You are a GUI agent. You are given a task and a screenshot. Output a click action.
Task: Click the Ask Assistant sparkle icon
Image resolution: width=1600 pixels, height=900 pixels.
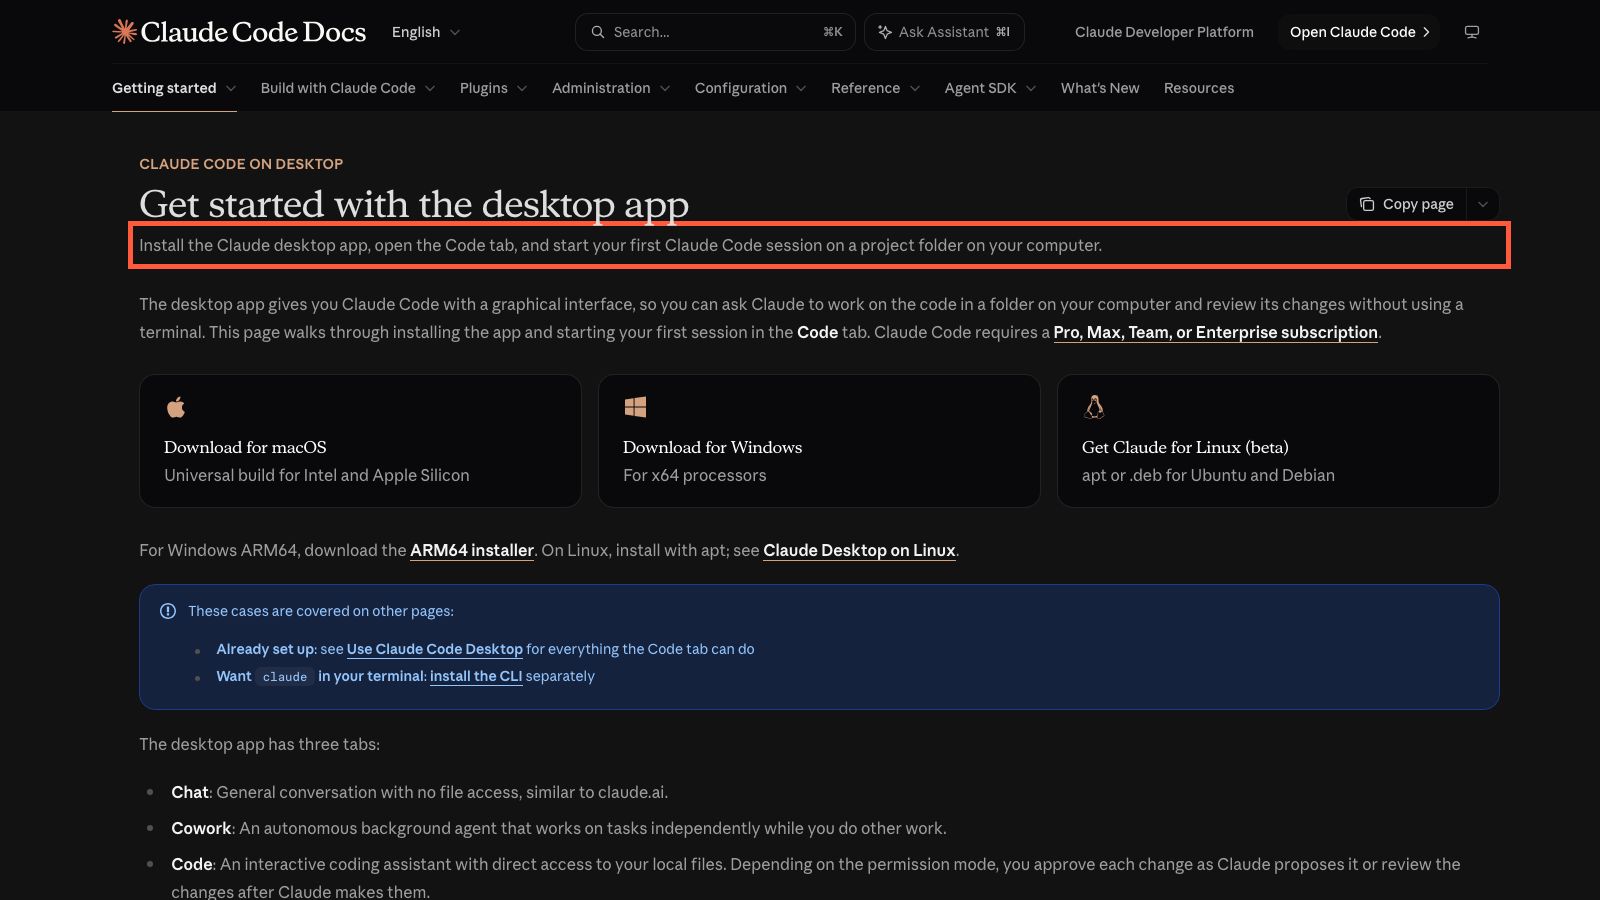tap(885, 32)
